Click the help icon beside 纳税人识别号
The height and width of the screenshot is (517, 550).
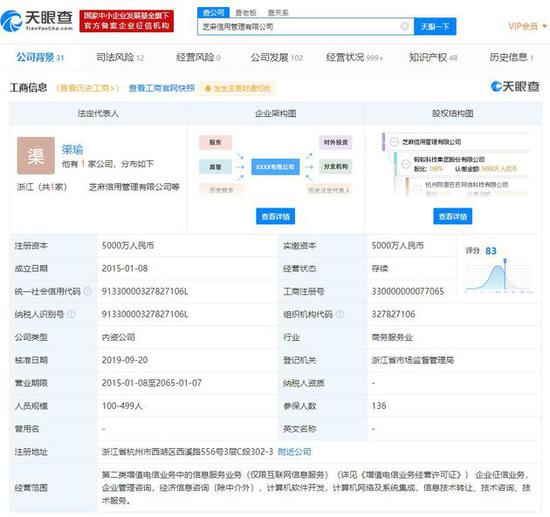[71, 314]
